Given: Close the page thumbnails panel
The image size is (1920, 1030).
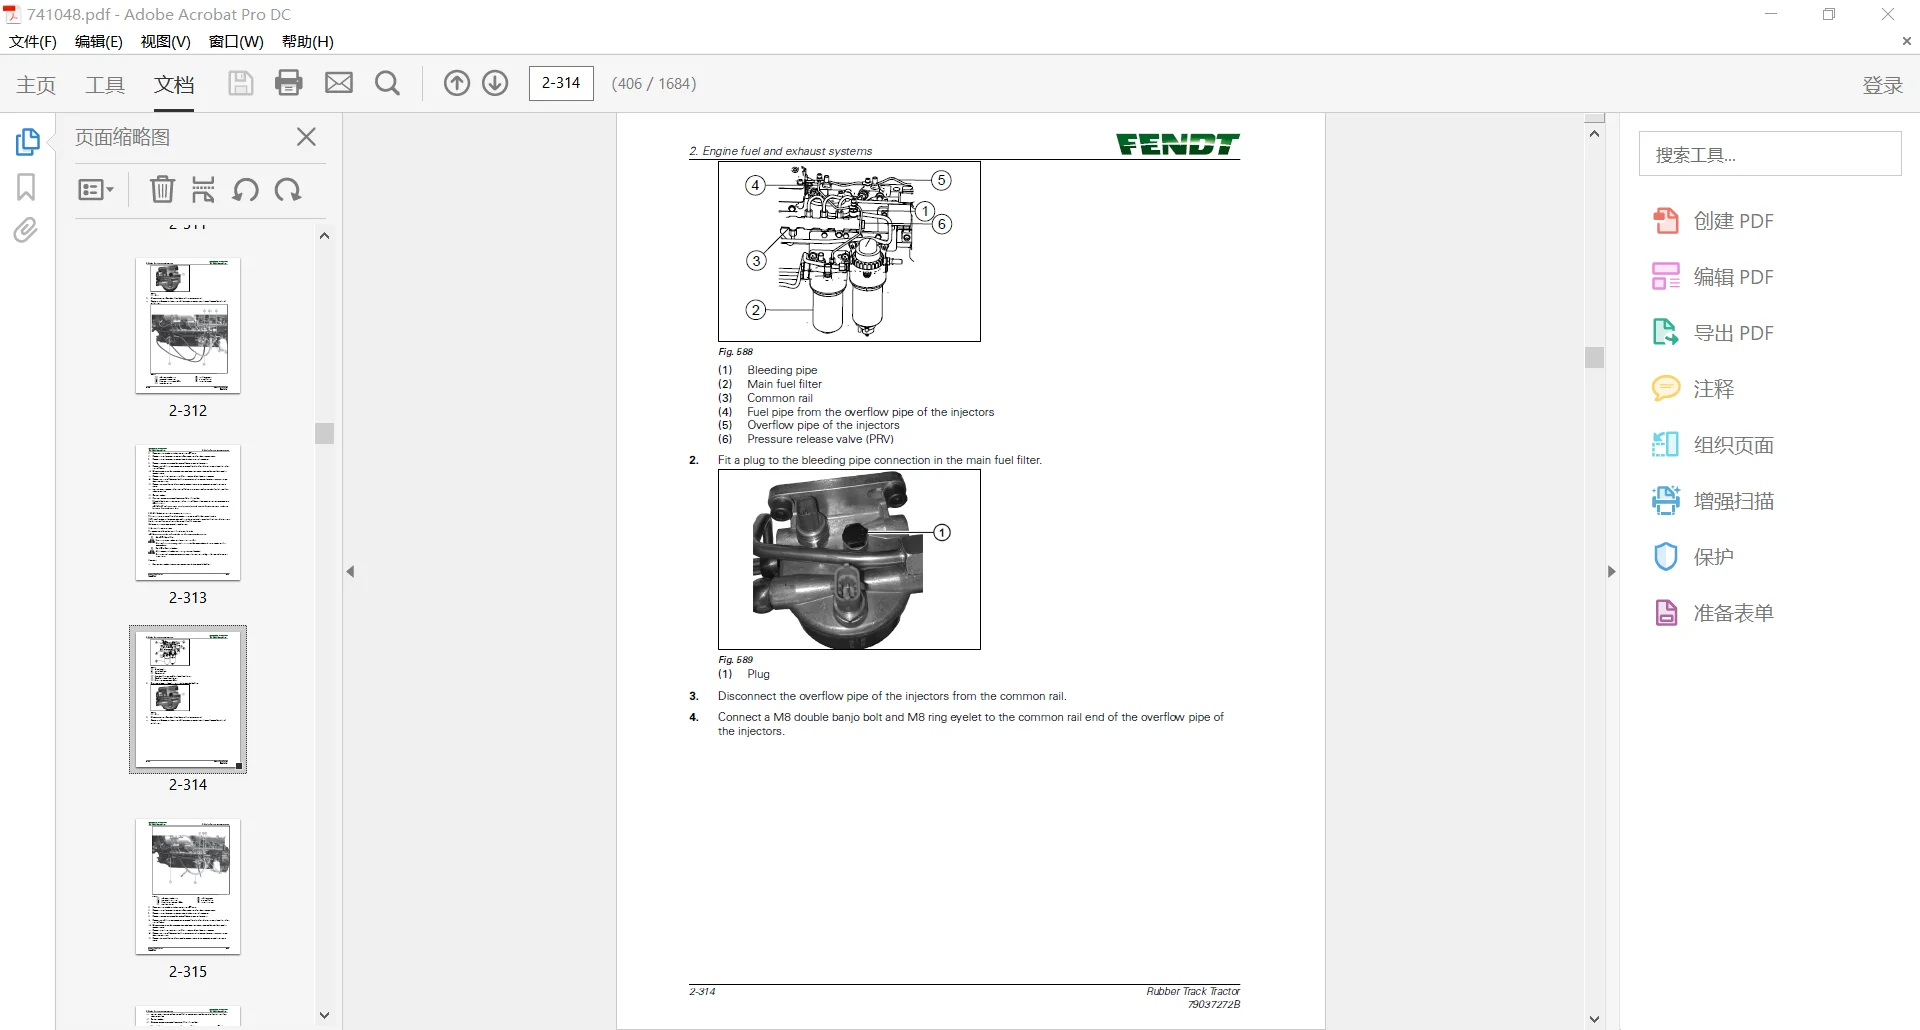Looking at the screenshot, I should [x=307, y=137].
